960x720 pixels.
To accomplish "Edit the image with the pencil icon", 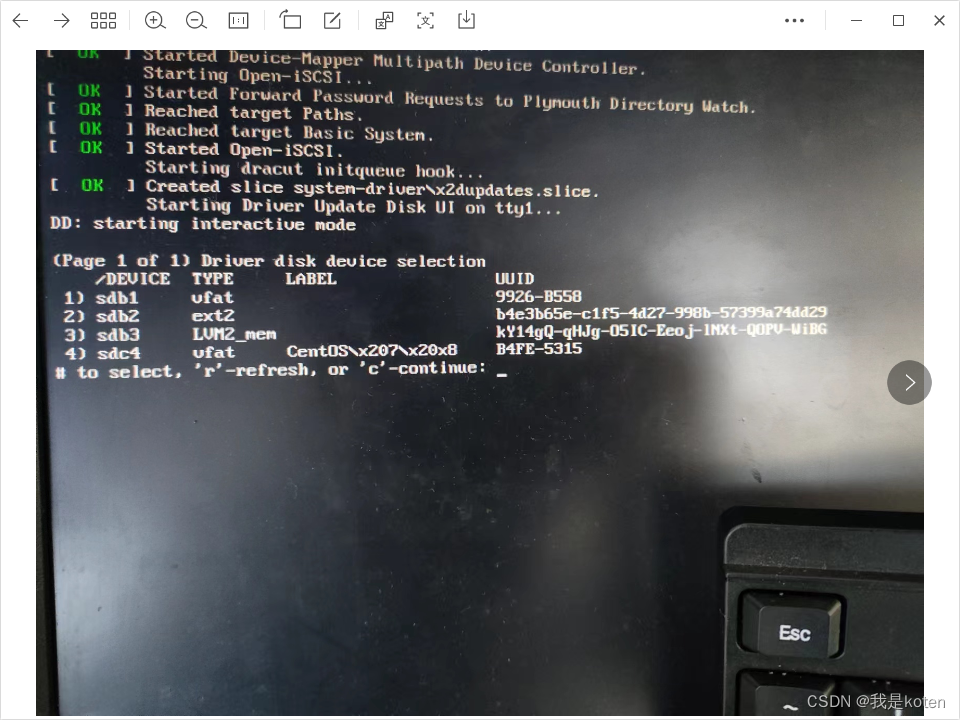I will click(332, 20).
